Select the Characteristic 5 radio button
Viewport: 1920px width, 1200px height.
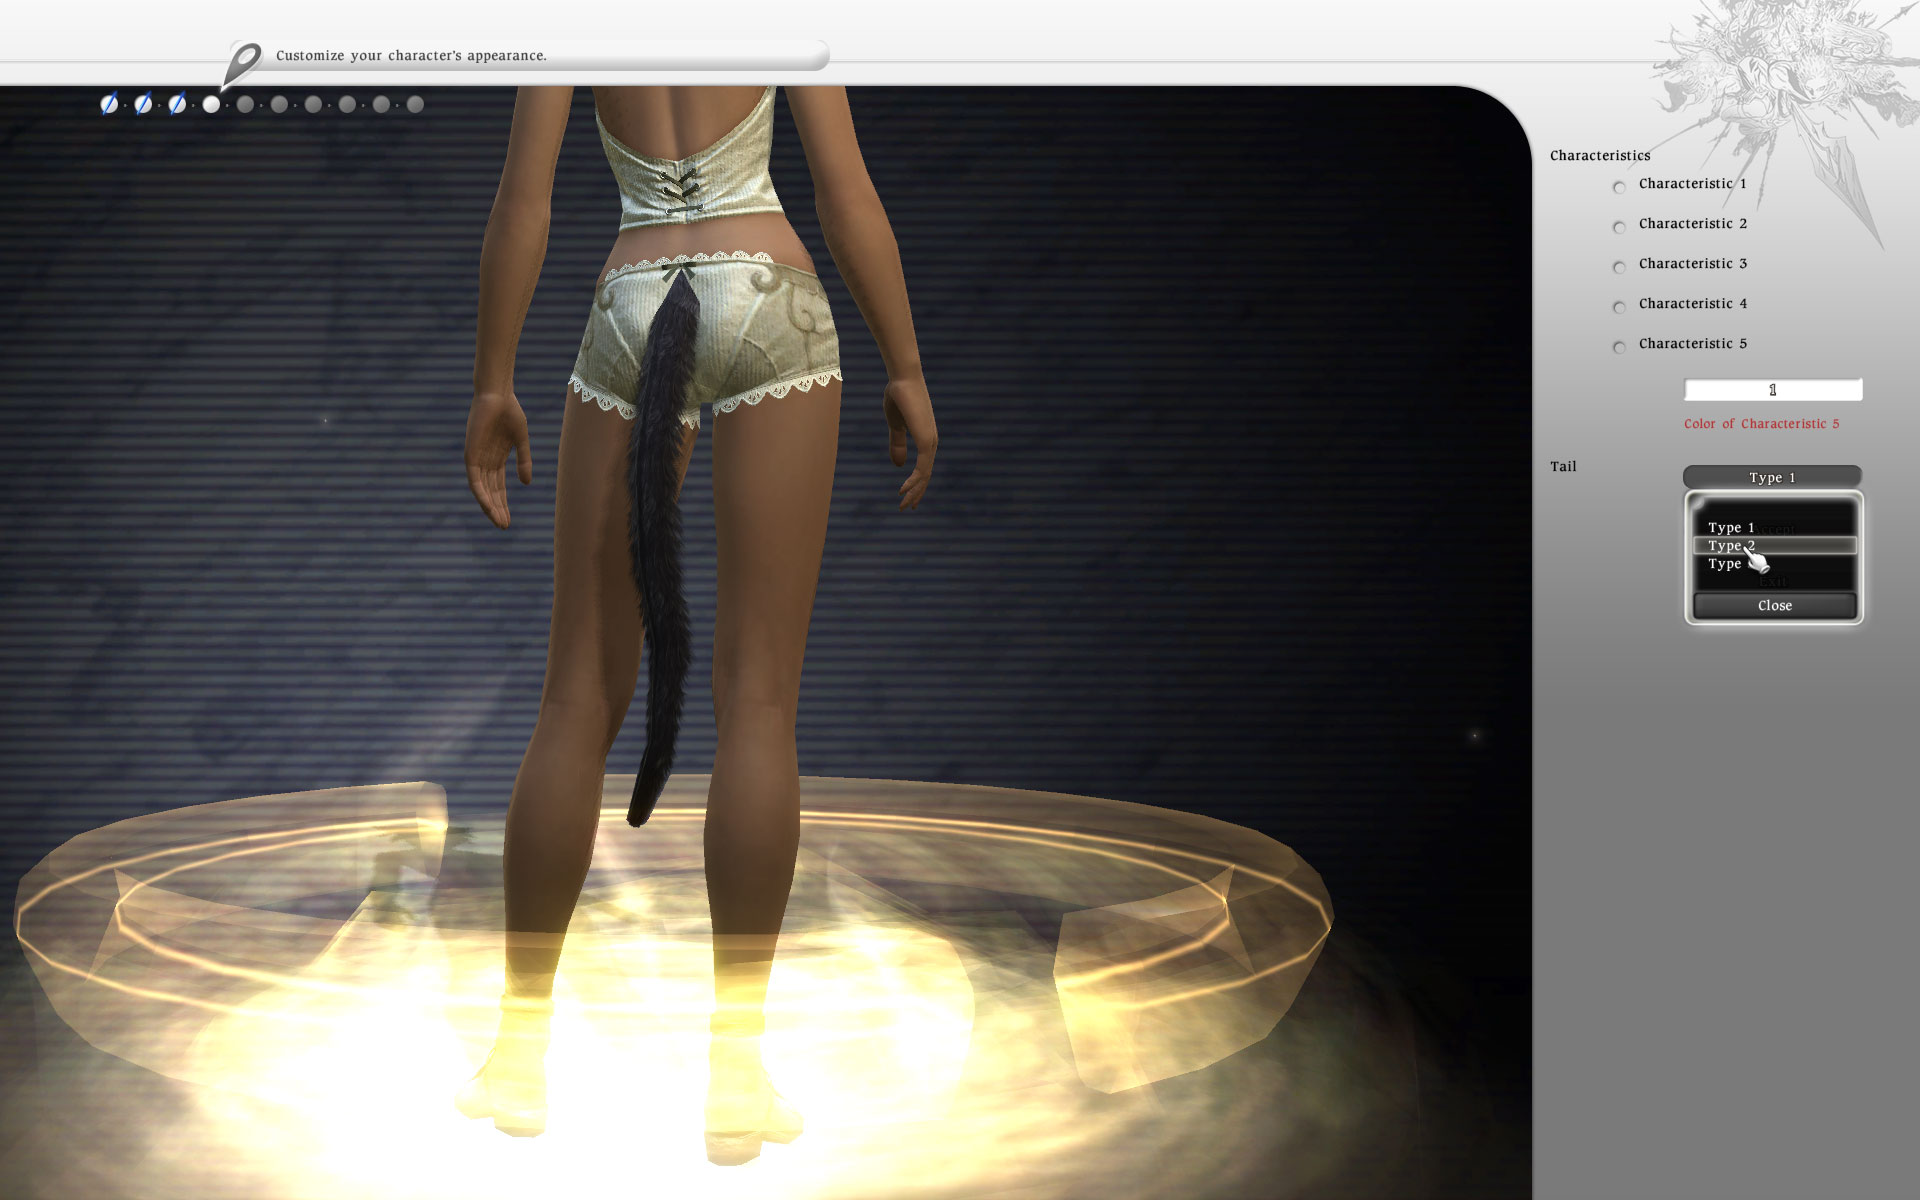tap(1619, 347)
